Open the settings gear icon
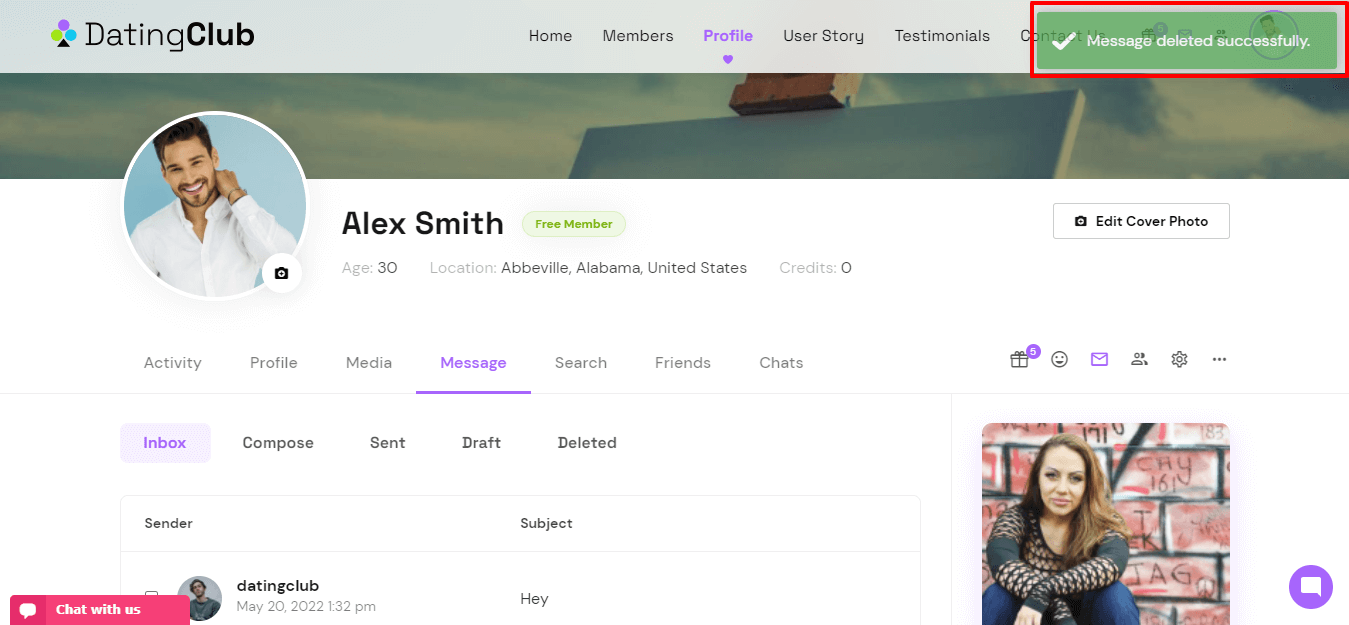The width and height of the screenshot is (1349, 625). (1179, 359)
